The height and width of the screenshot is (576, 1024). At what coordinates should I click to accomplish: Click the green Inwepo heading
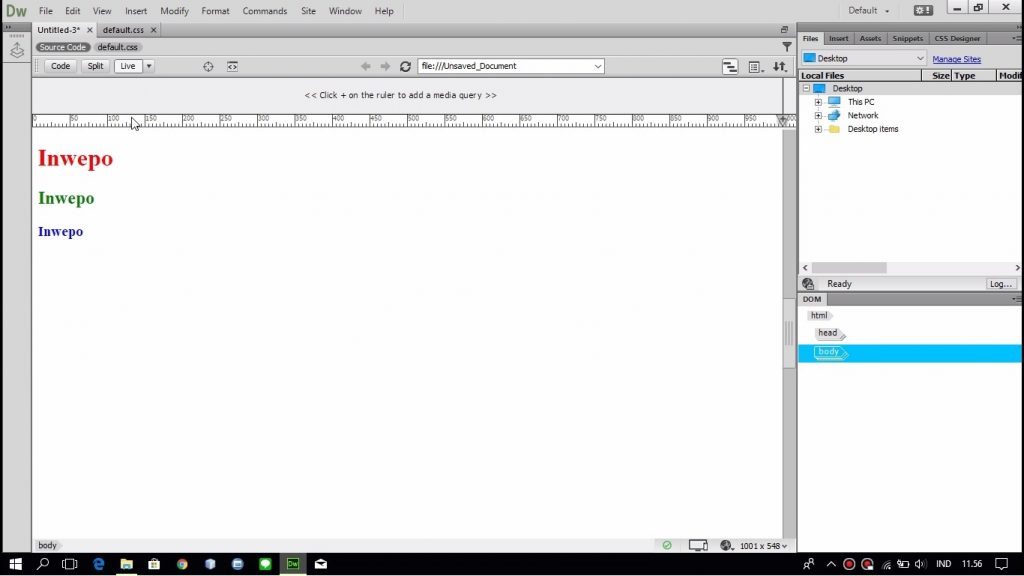pyautogui.click(x=66, y=199)
